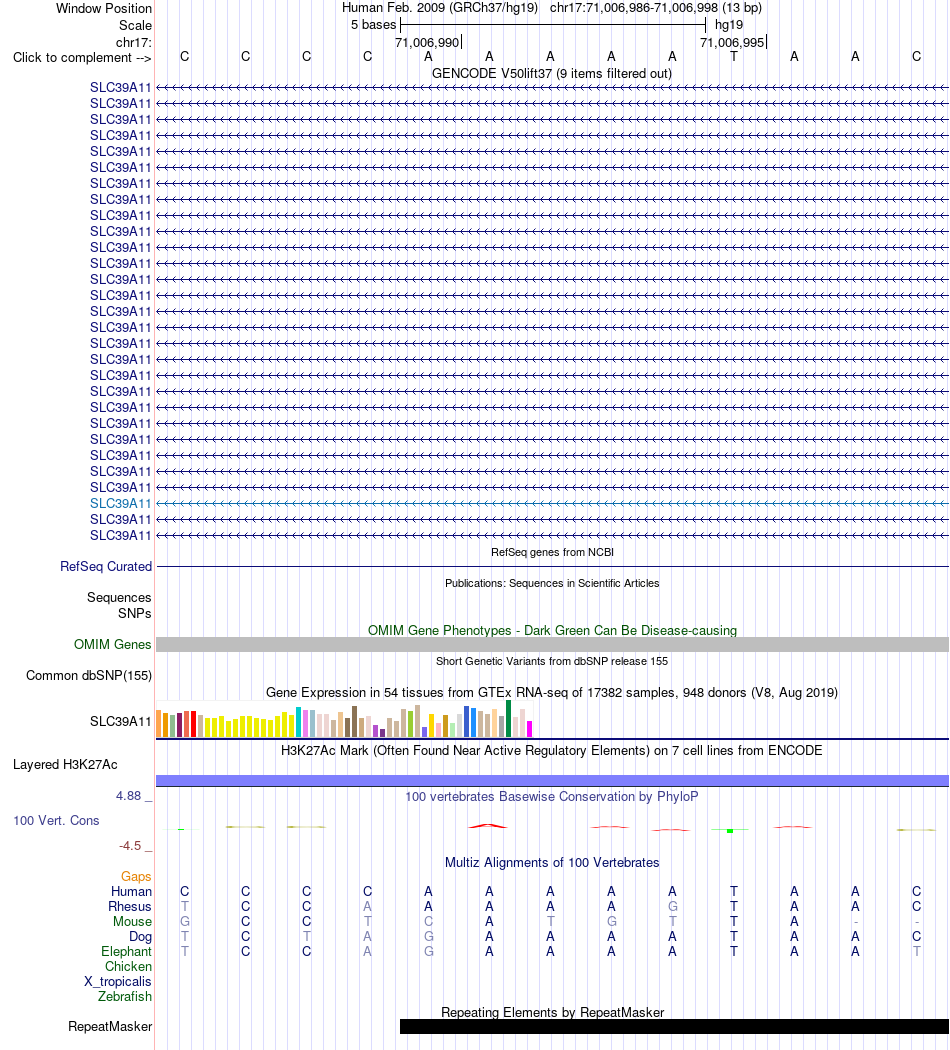Click the Dog species label

tap(141, 937)
